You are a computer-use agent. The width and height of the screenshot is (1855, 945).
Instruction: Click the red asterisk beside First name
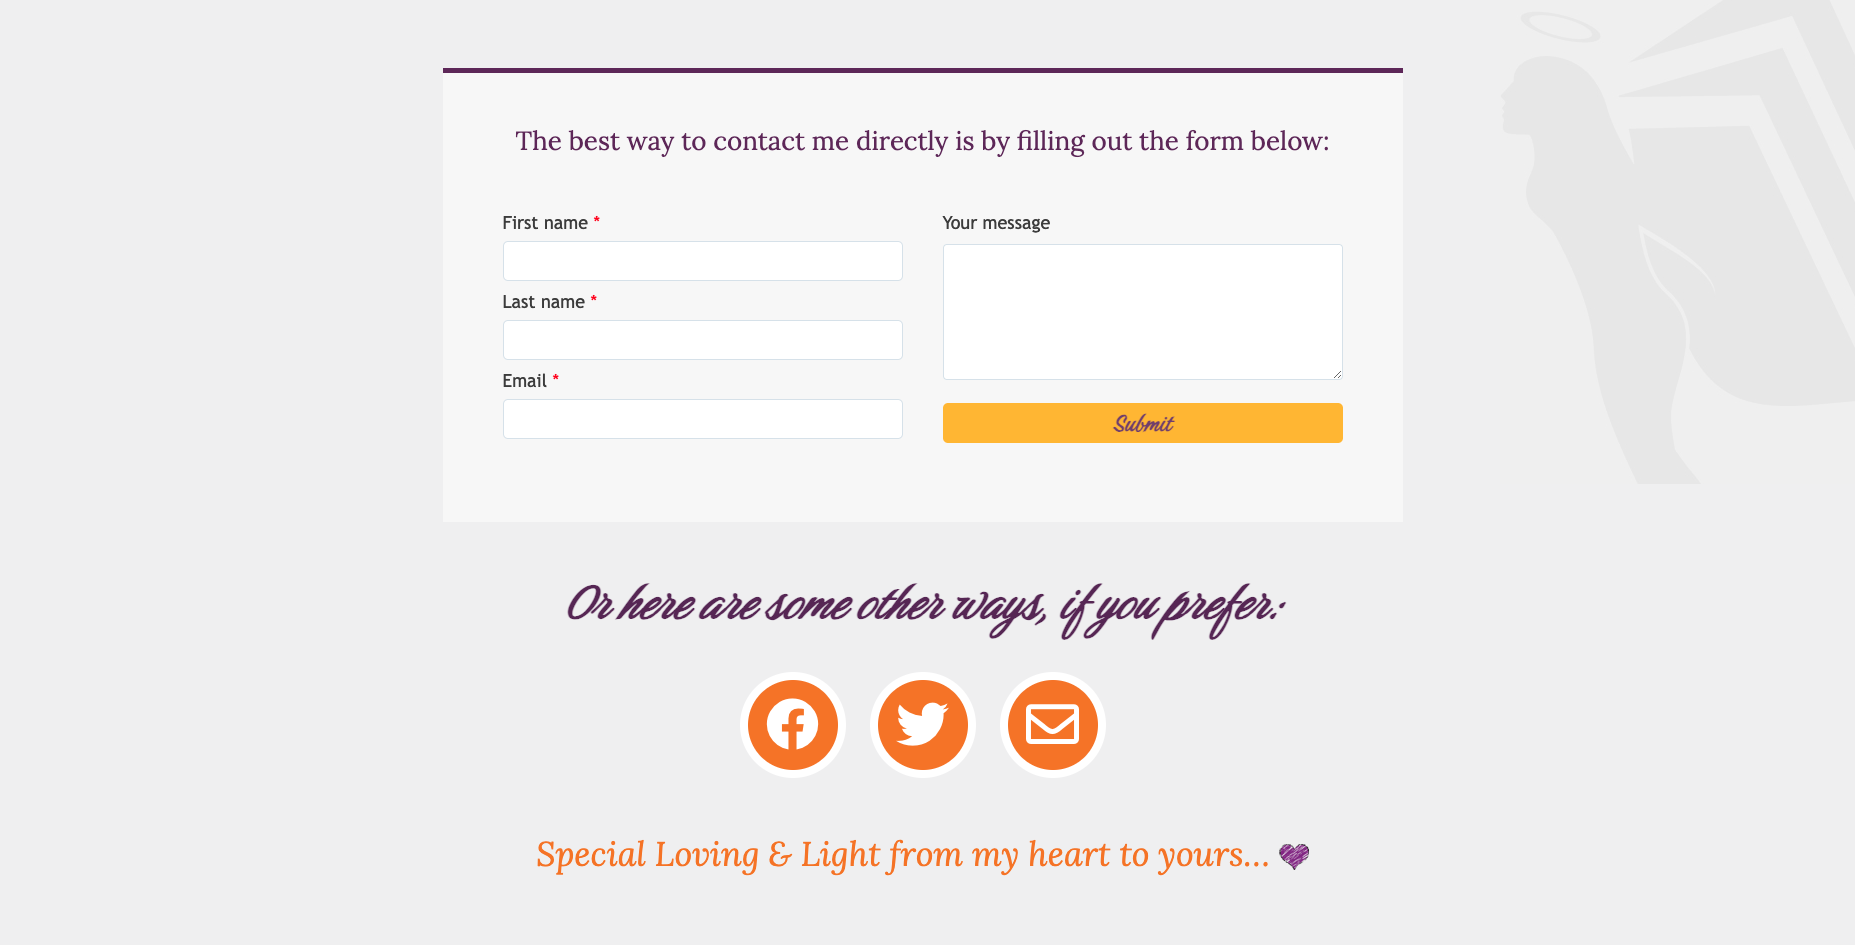(596, 221)
